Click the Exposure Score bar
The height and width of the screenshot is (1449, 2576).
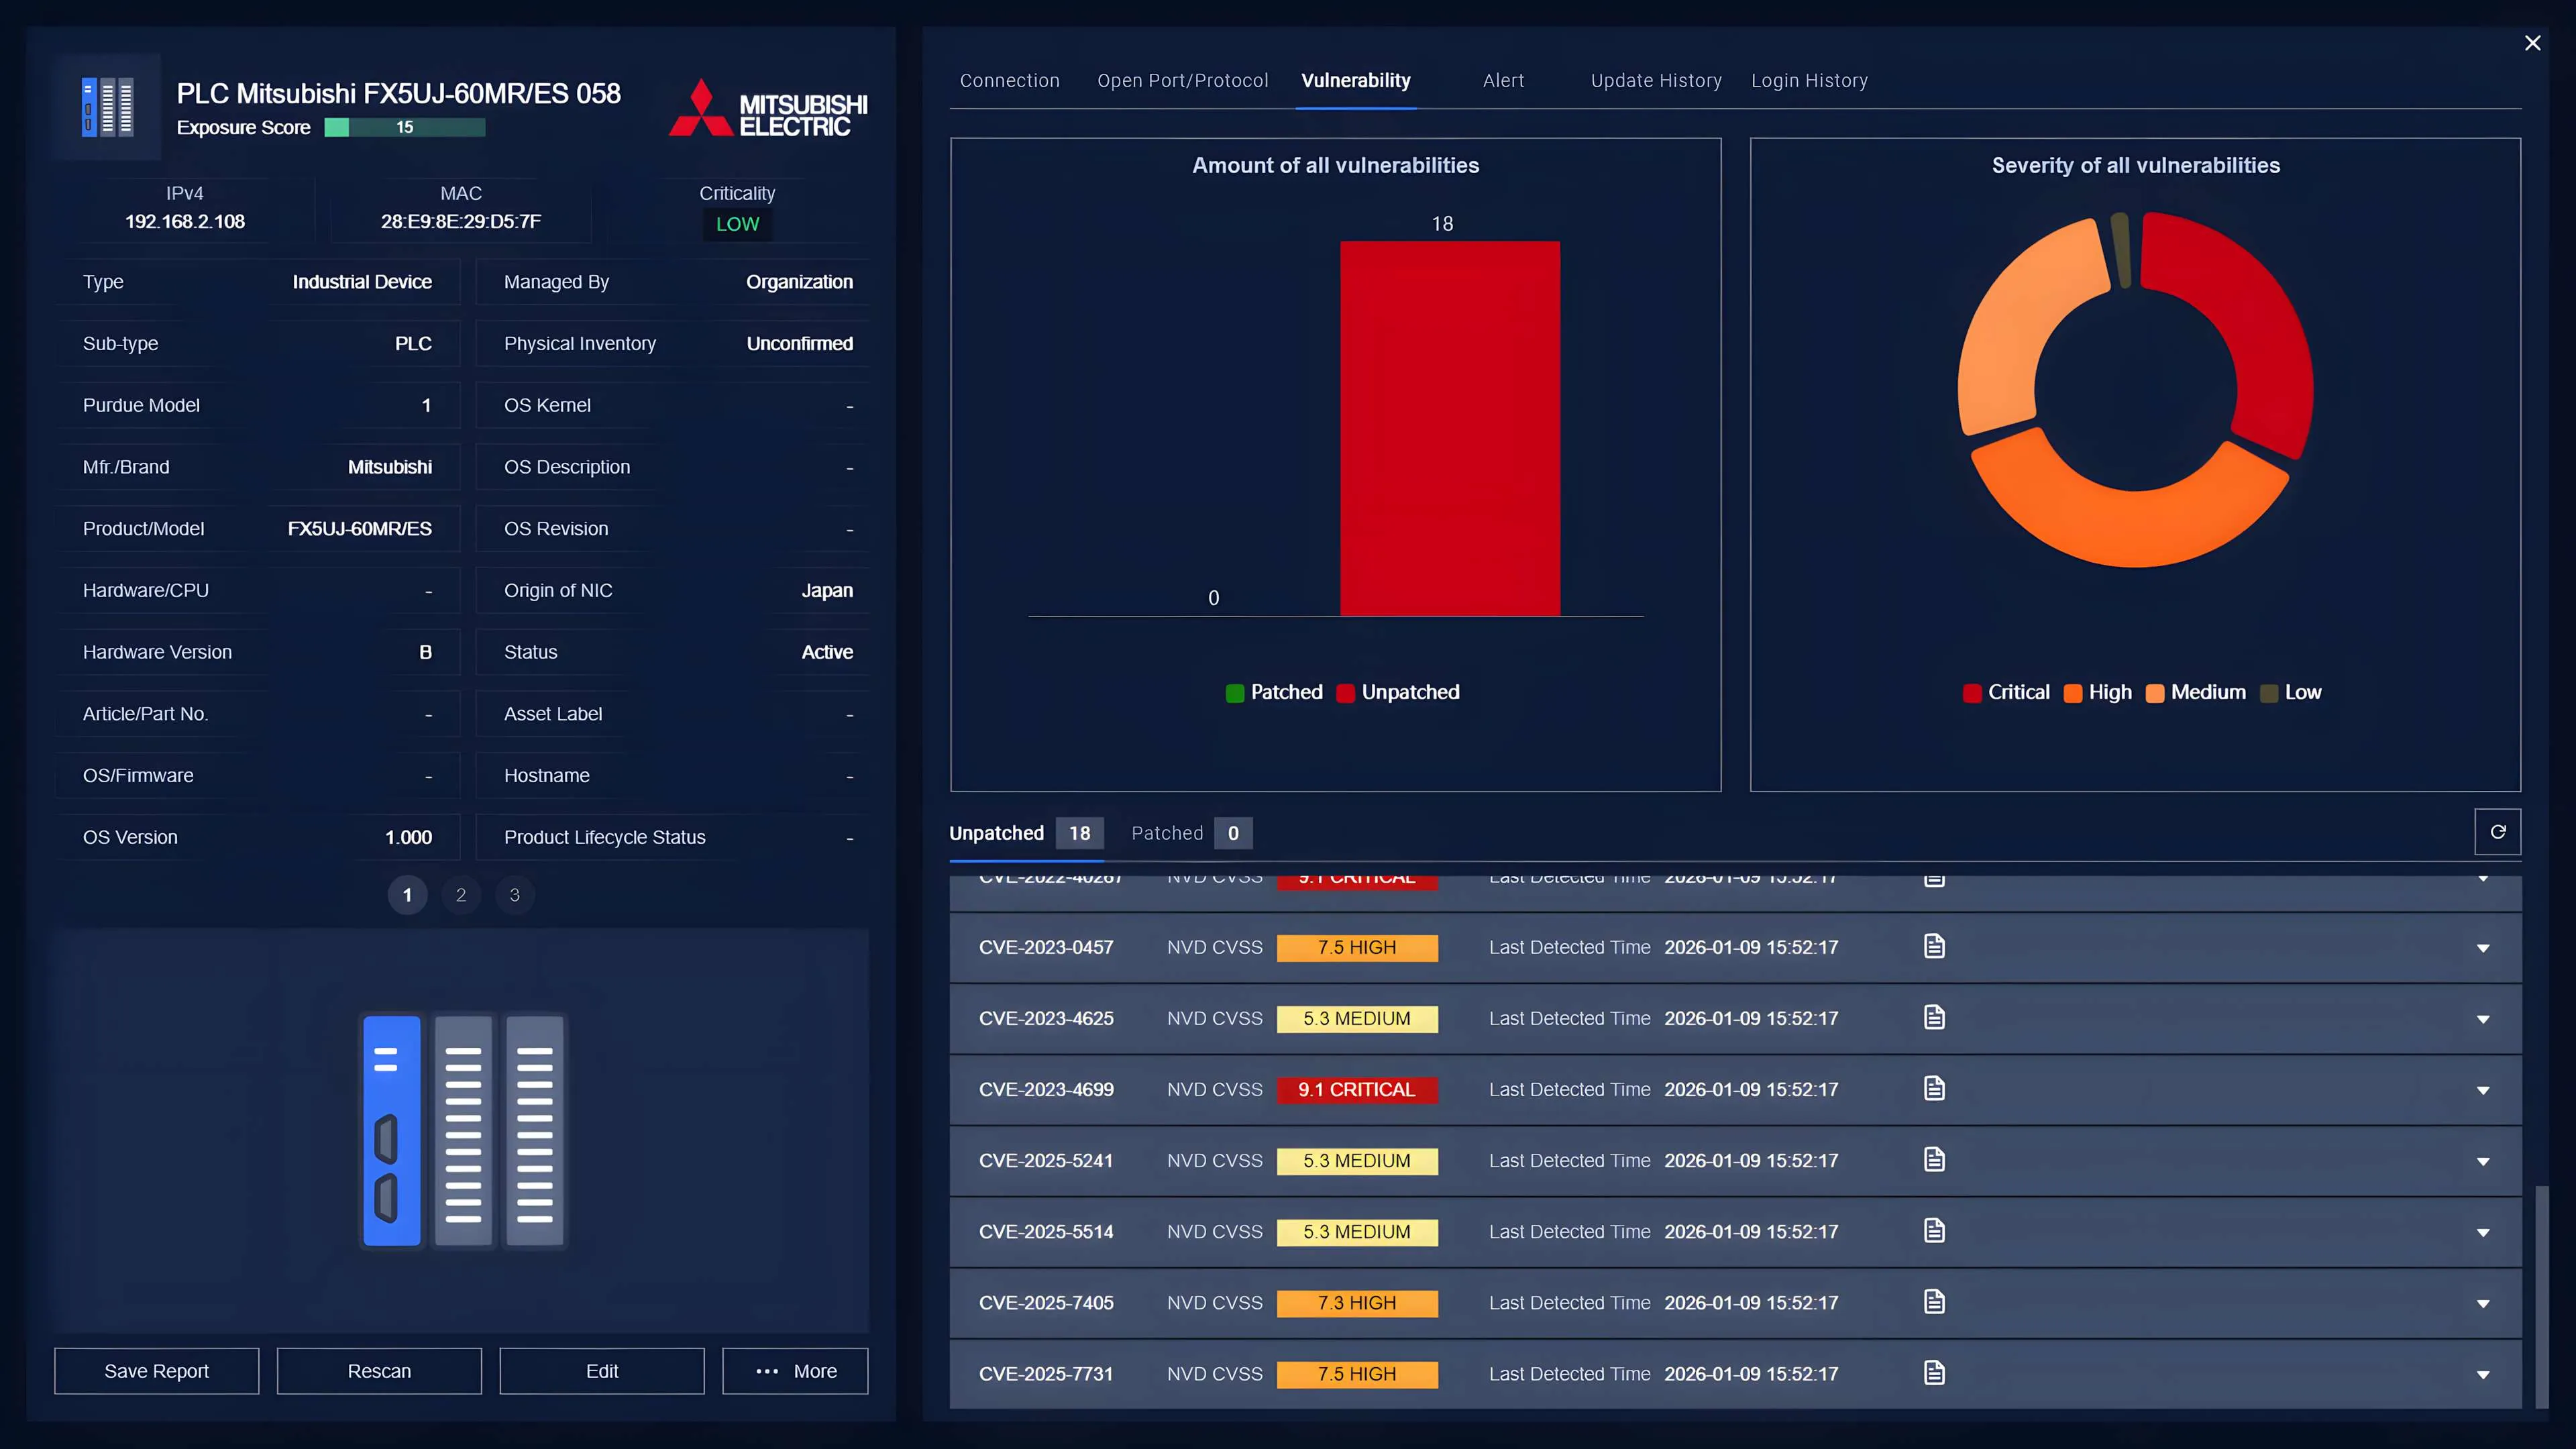[404, 127]
